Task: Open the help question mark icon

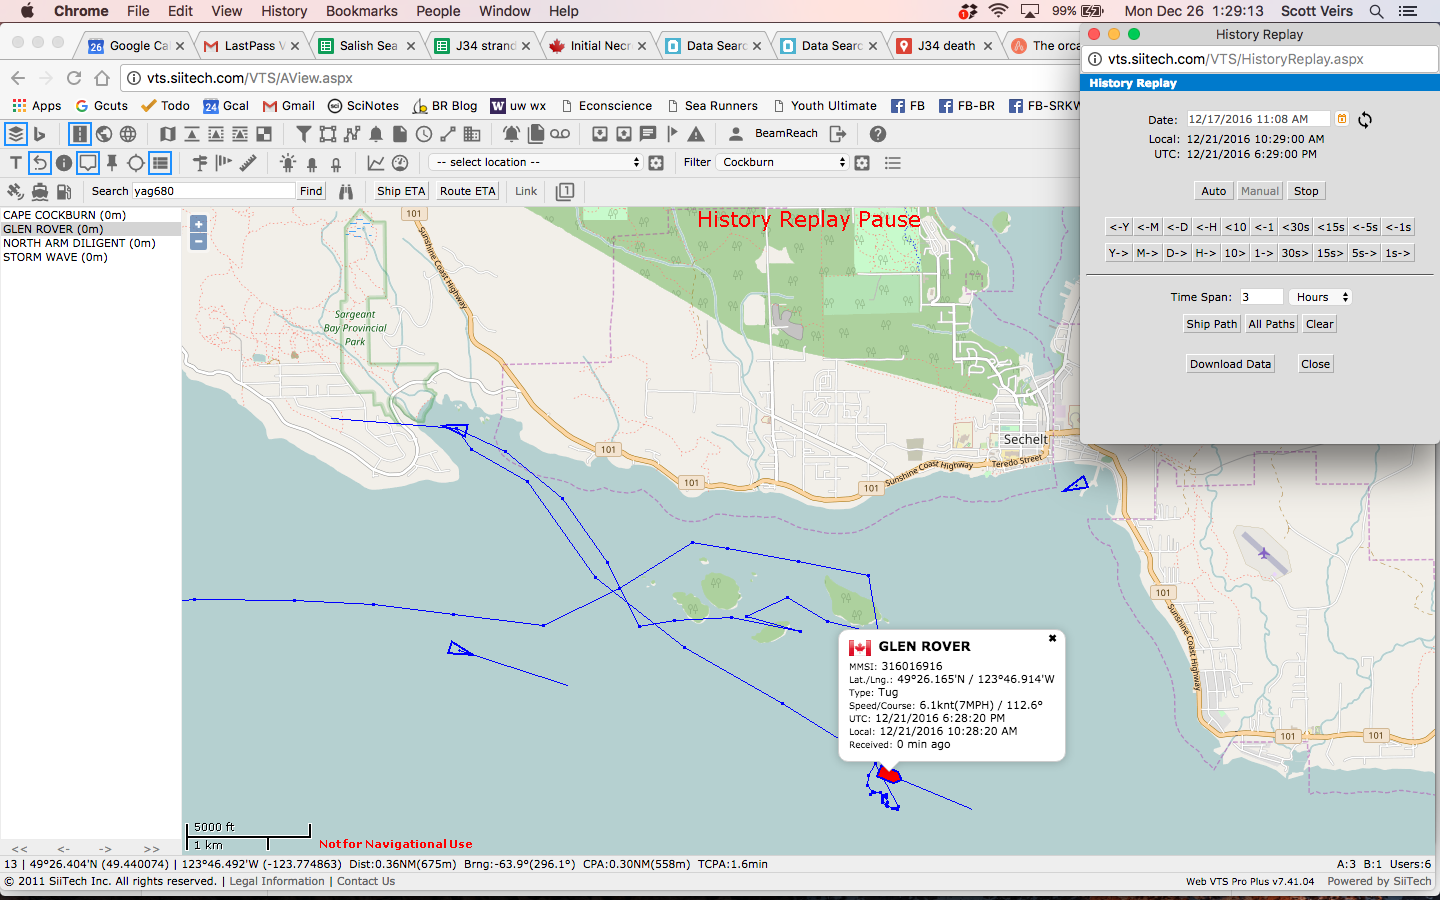Action: pos(878,134)
